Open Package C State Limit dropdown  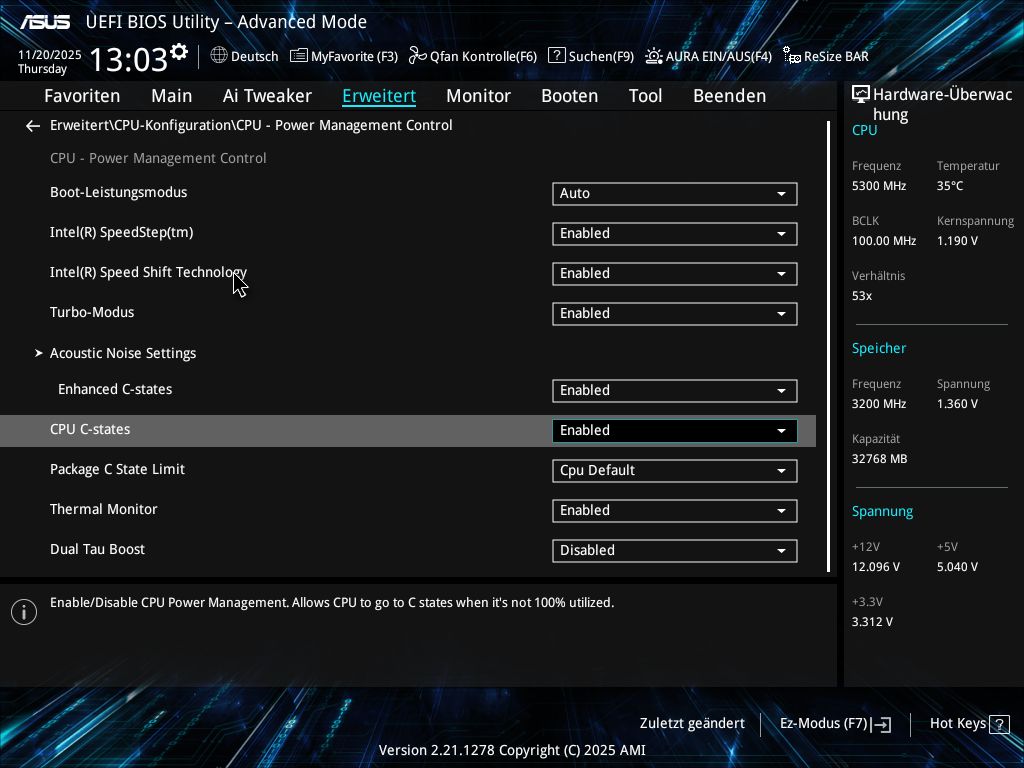pos(675,470)
